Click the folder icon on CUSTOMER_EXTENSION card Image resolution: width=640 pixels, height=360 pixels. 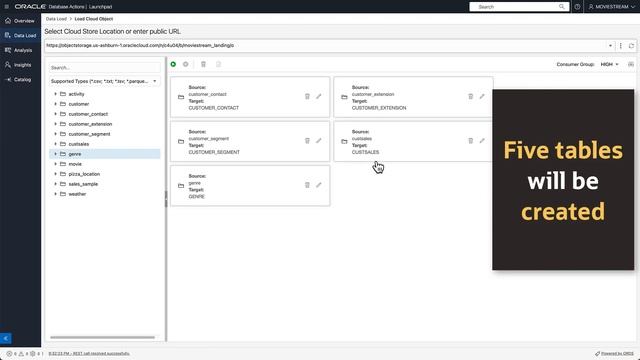344,97
